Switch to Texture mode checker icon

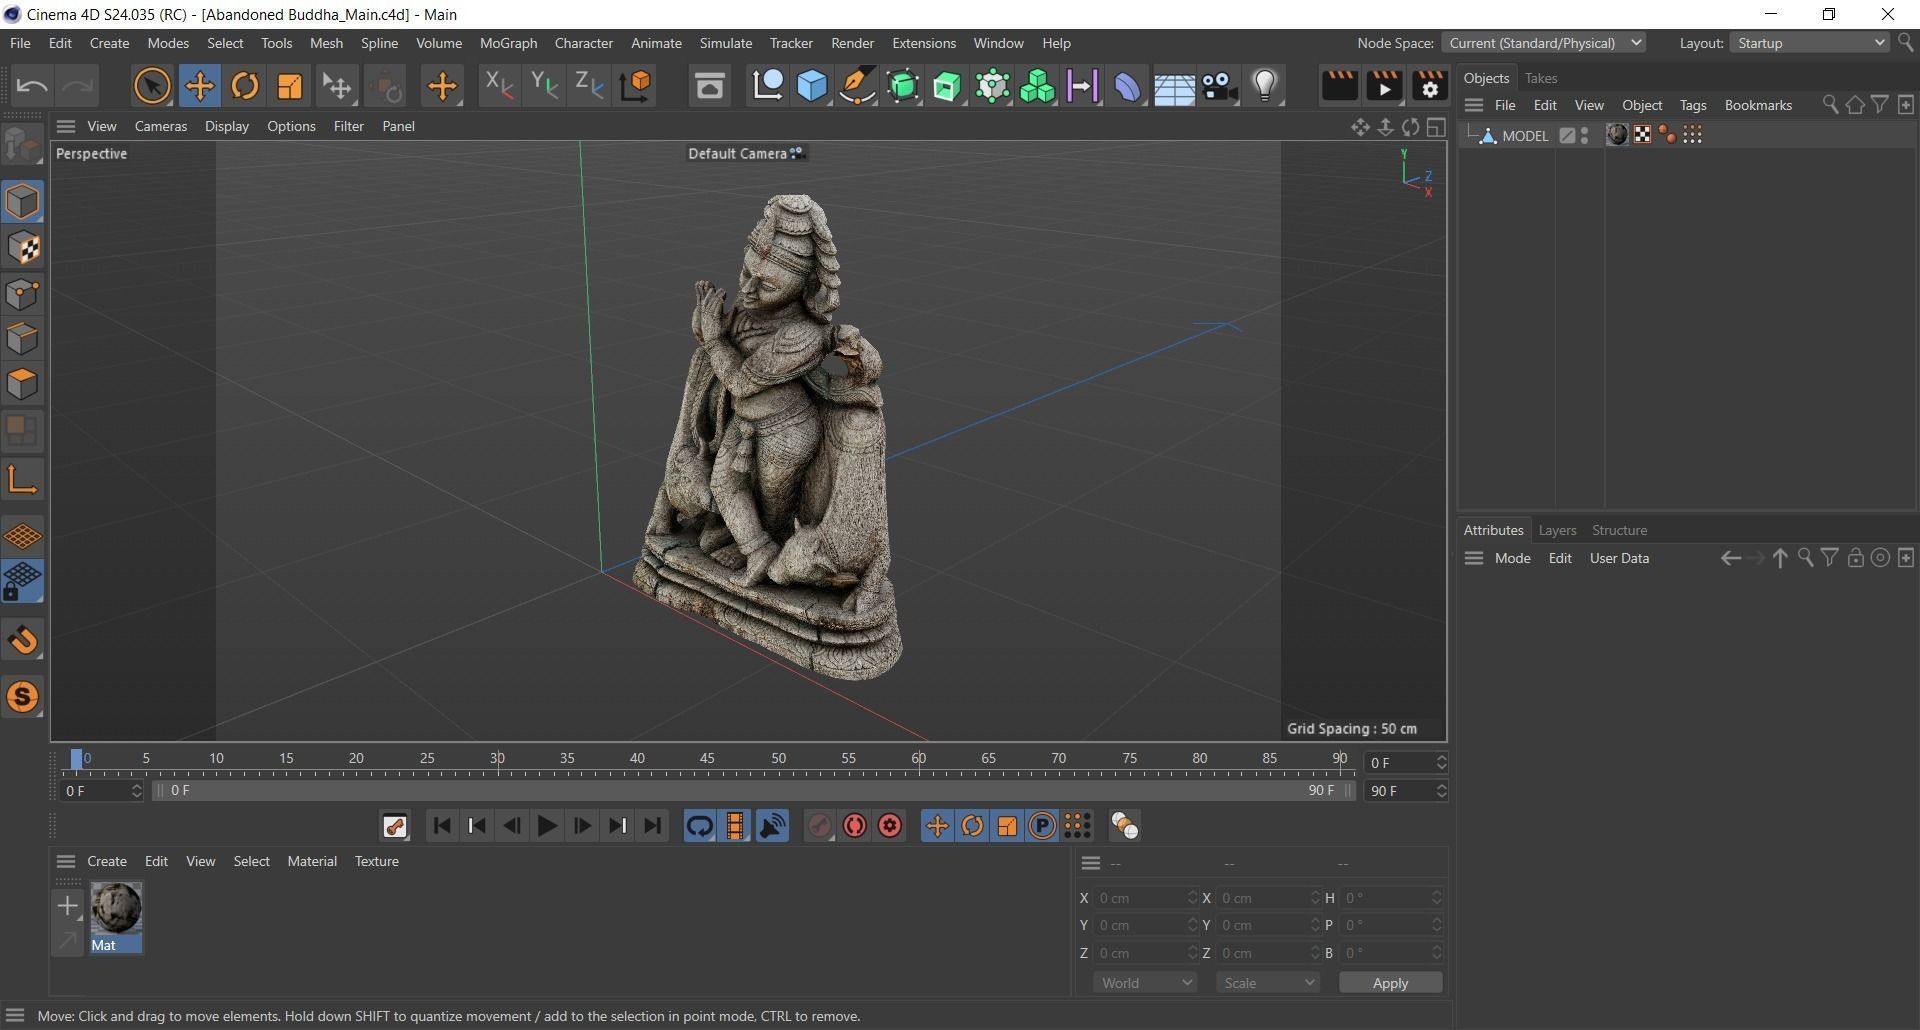point(22,248)
